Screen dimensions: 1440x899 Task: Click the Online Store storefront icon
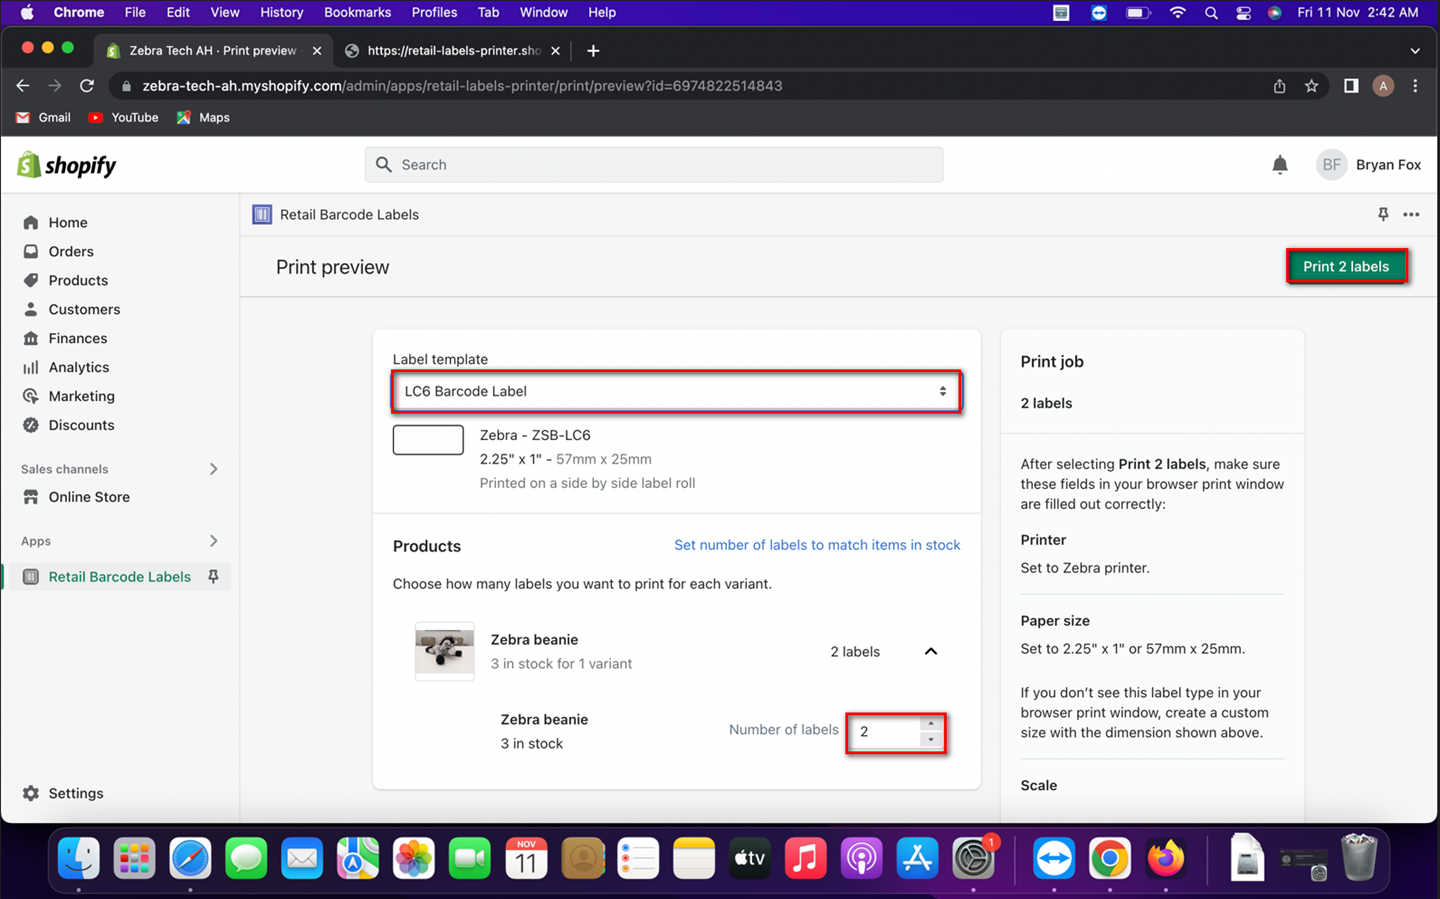coord(31,497)
